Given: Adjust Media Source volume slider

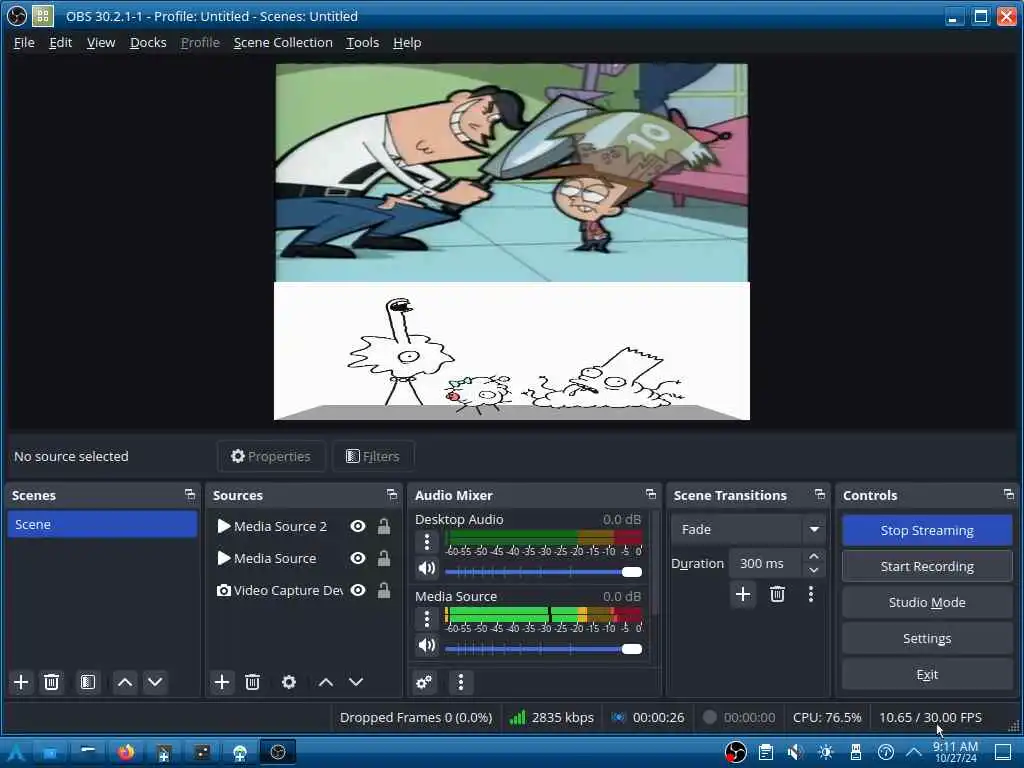Looking at the screenshot, I should 543,649.
